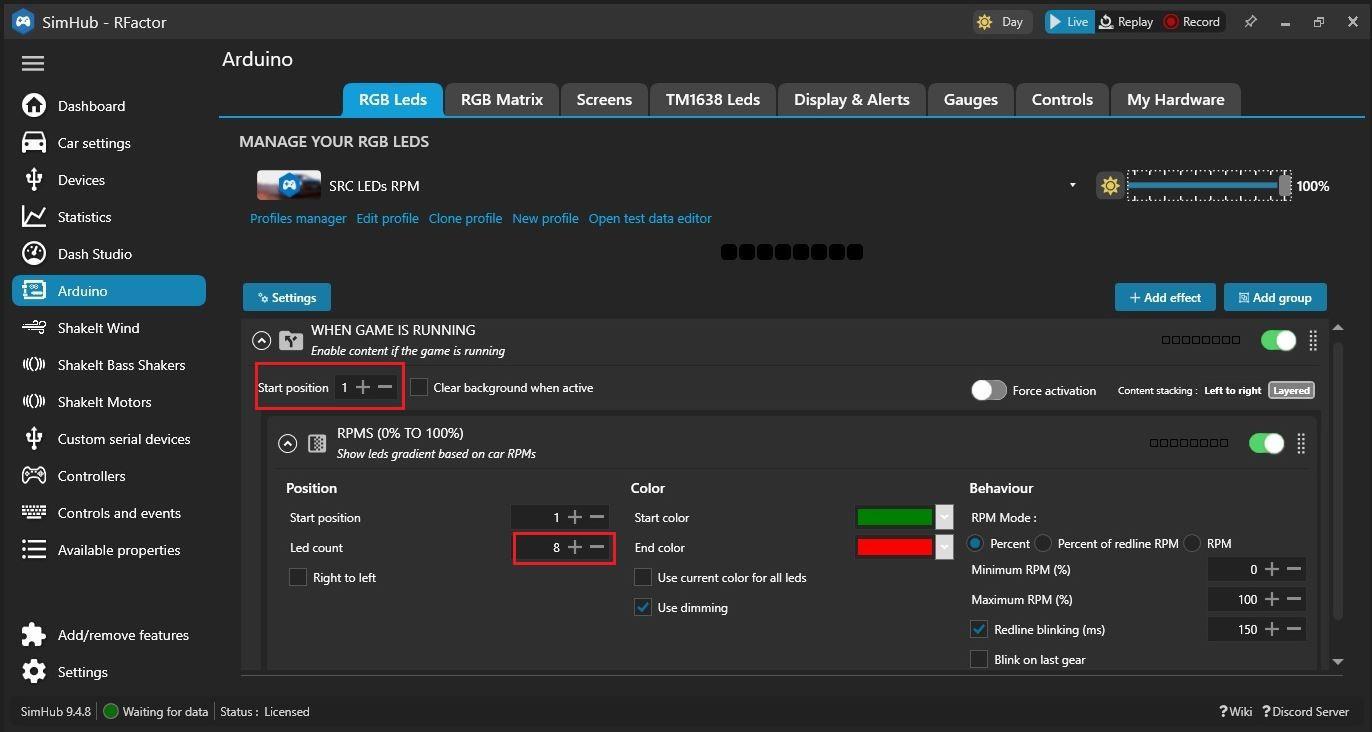Open the hamburger menu icon
The width and height of the screenshot is (1372, 732).
pyautogui.click(x=33, y=64)
